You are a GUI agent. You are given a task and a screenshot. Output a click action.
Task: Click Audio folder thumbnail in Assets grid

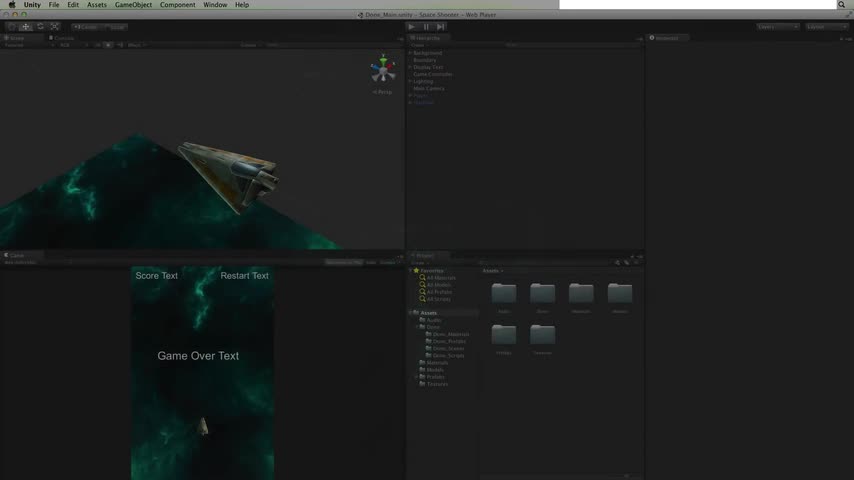504,293
